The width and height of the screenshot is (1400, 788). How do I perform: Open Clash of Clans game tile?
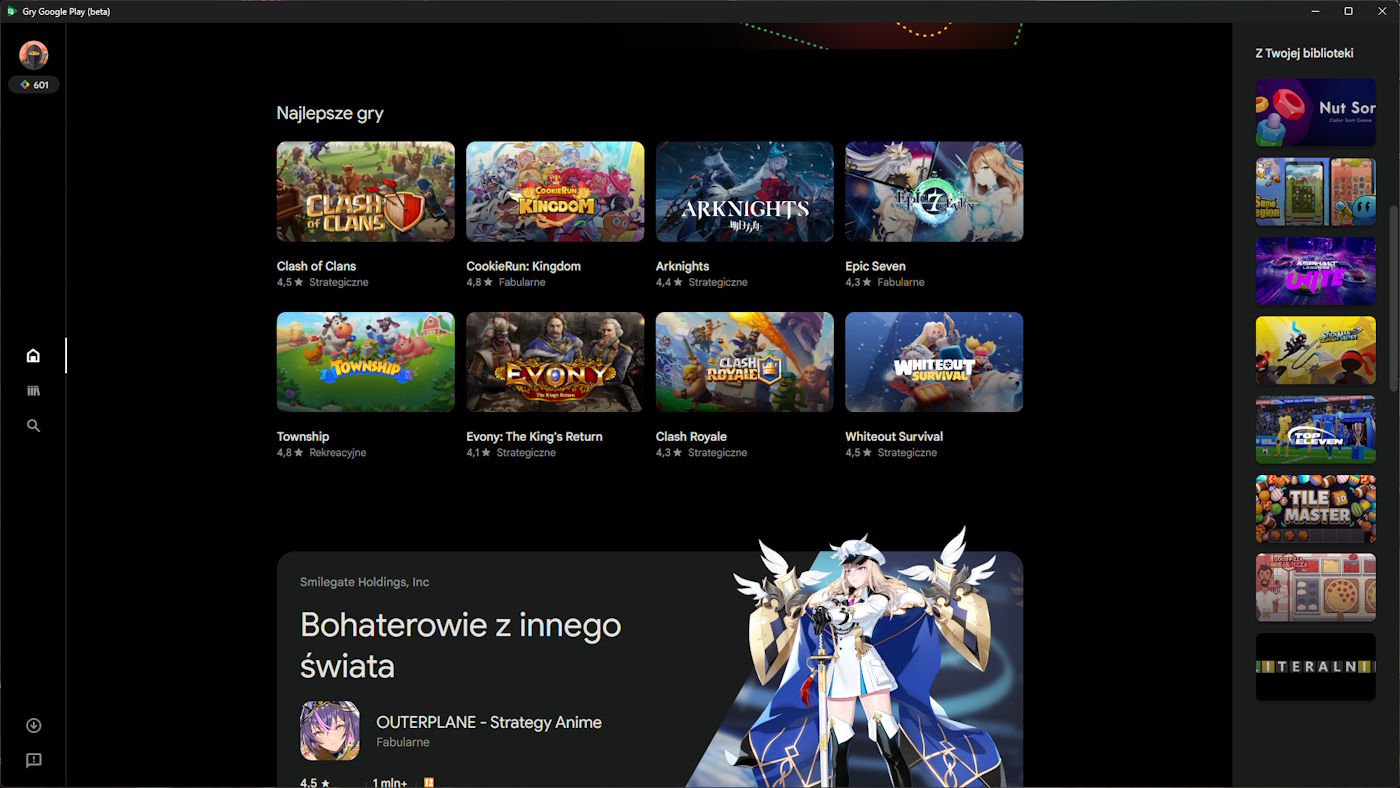point(365,192)
